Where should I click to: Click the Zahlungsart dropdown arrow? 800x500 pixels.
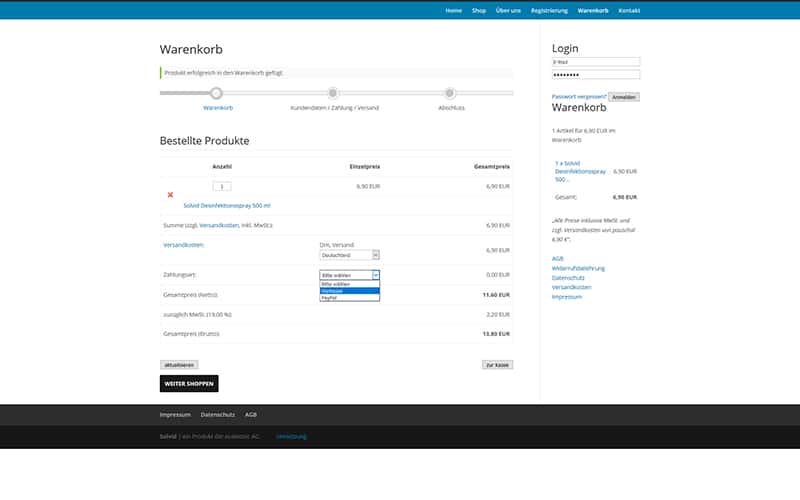pos(376,275)
